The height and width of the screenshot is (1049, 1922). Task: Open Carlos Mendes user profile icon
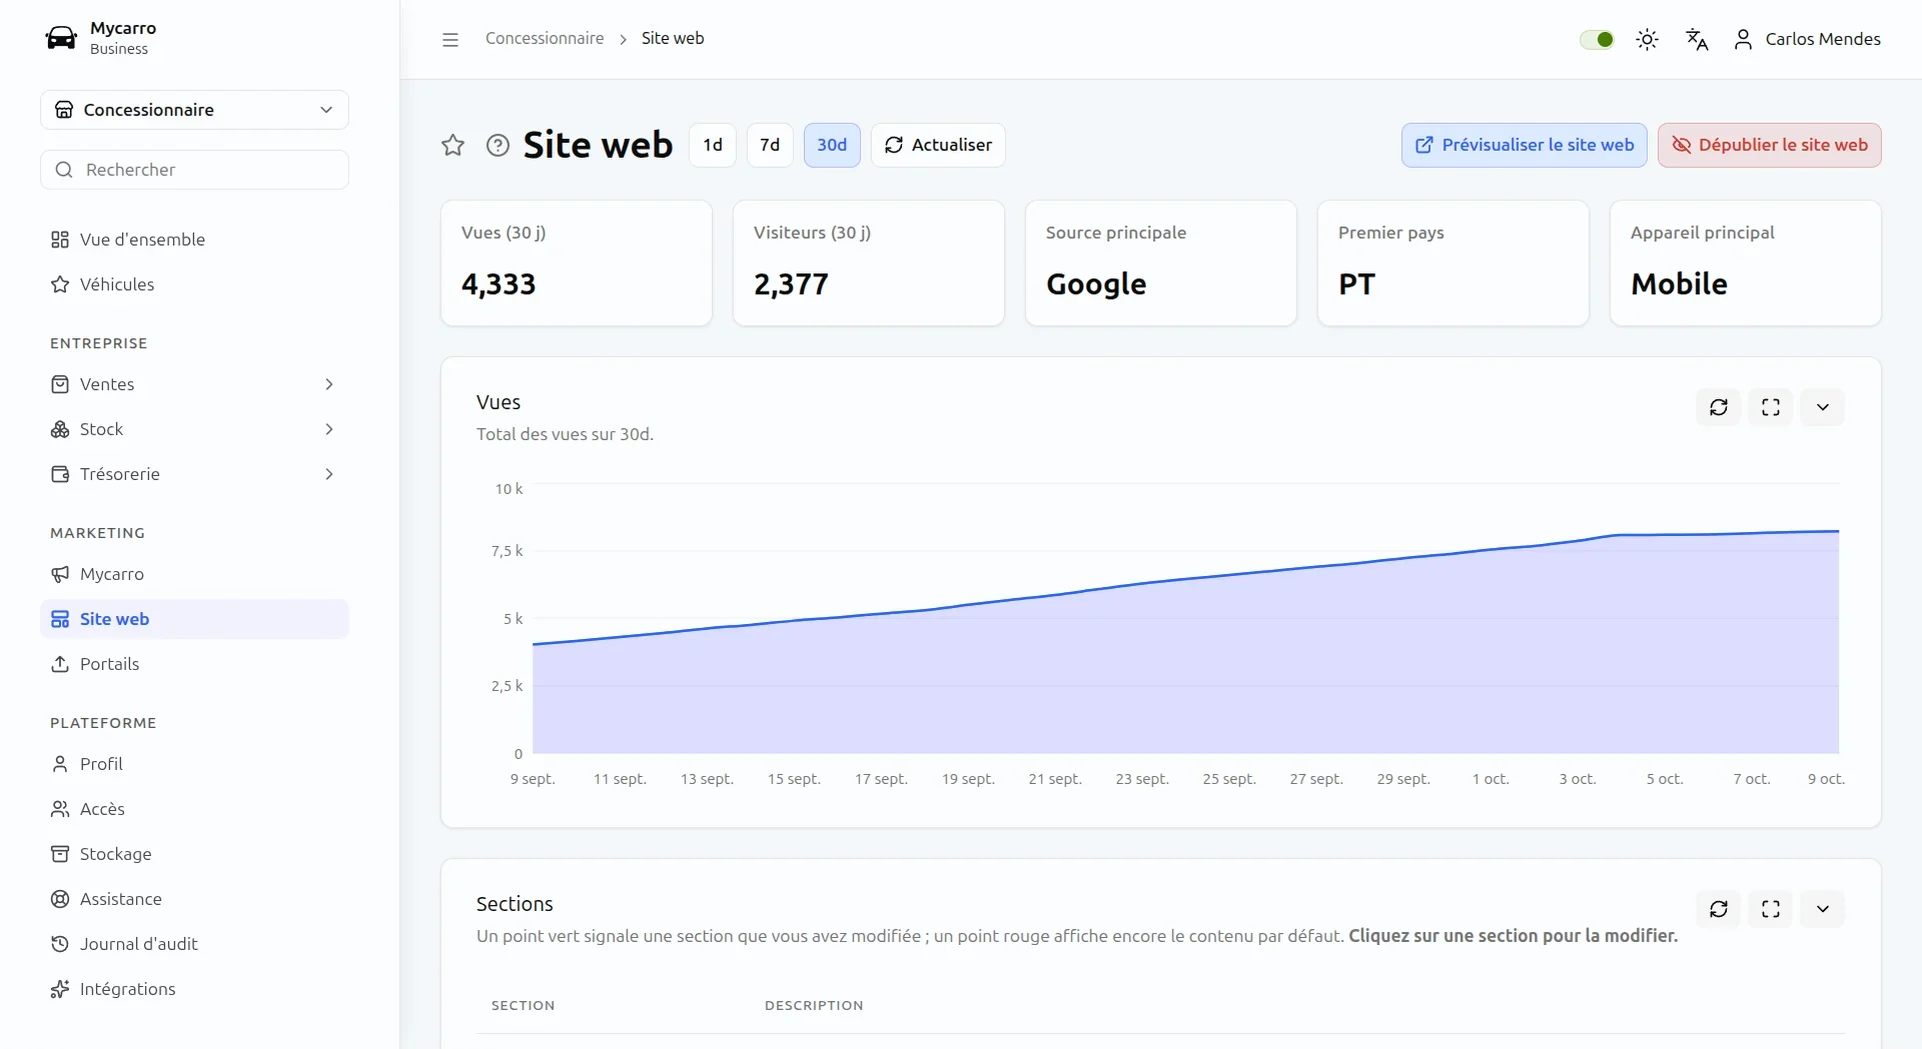(1743, 39)
